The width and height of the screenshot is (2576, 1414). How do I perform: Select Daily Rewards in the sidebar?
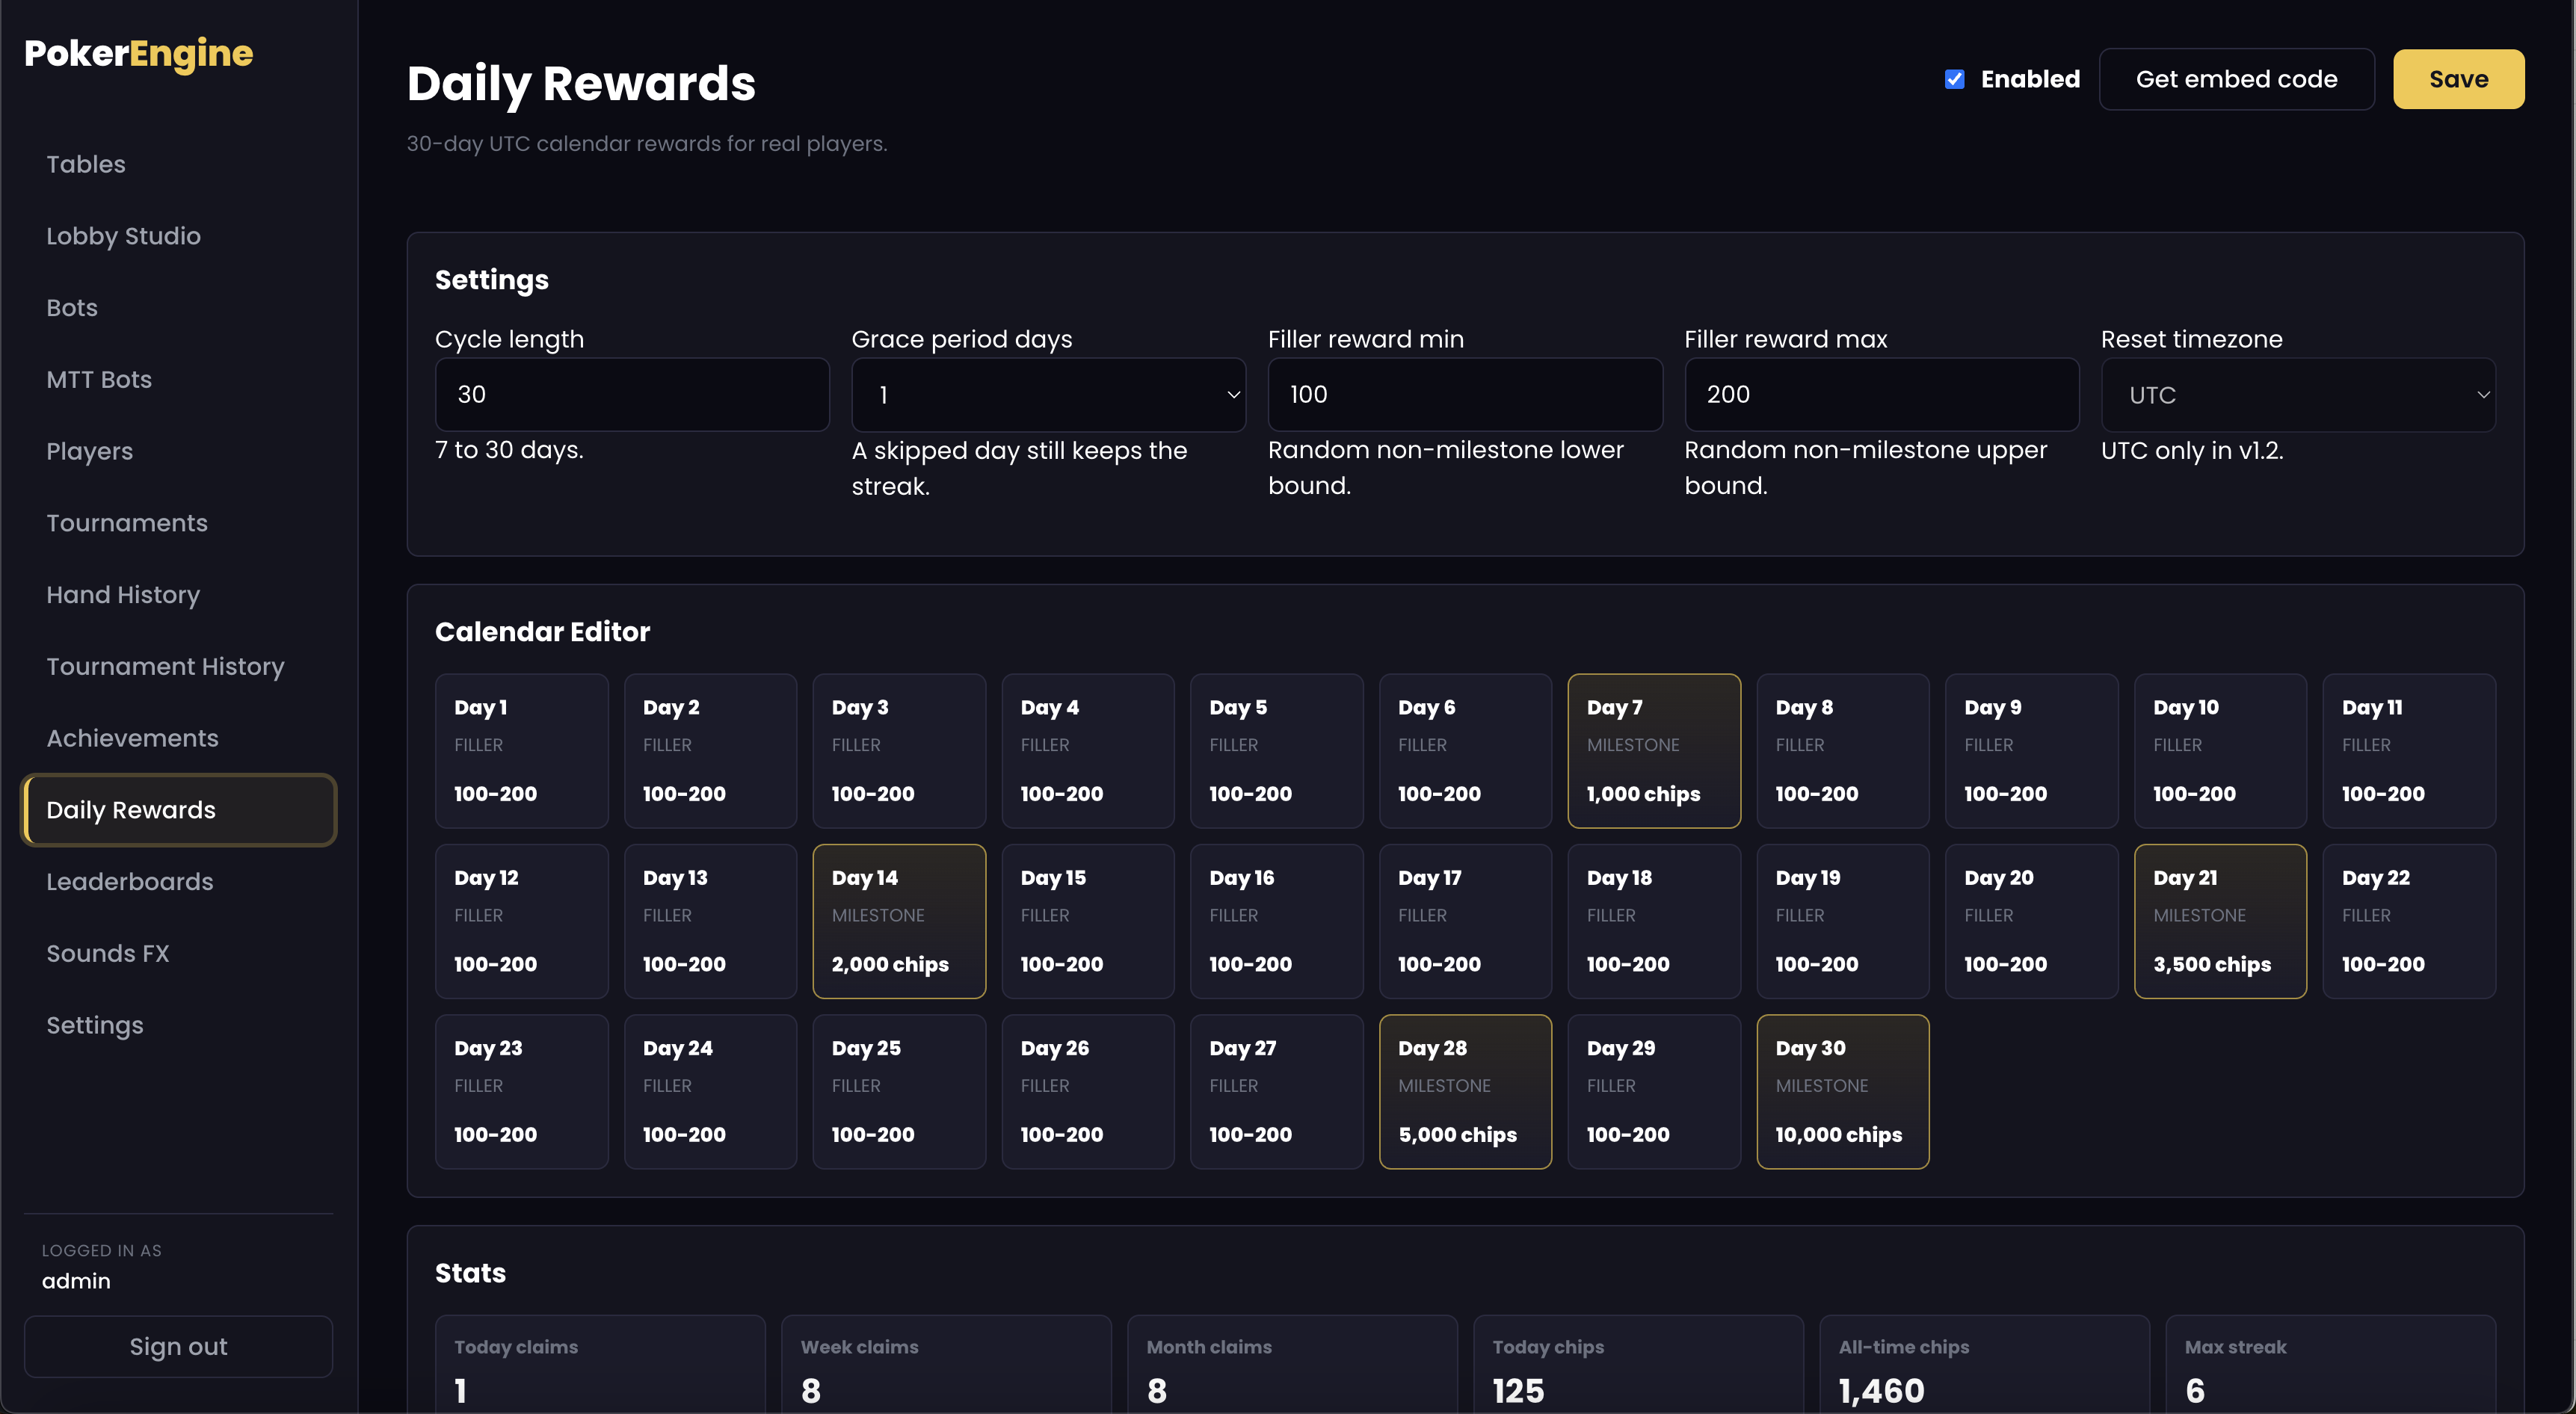pyautogui.click(x=178, y=810)
